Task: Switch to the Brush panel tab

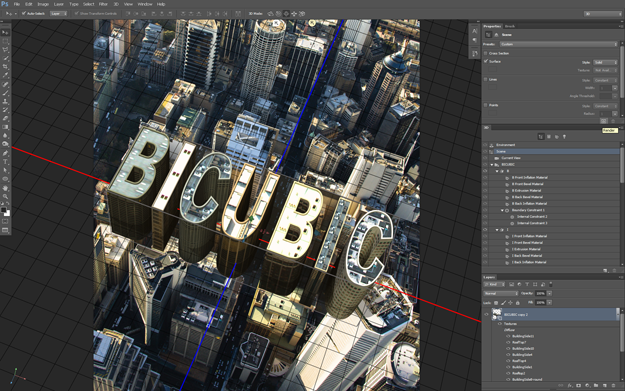Action: pos(510,26)
